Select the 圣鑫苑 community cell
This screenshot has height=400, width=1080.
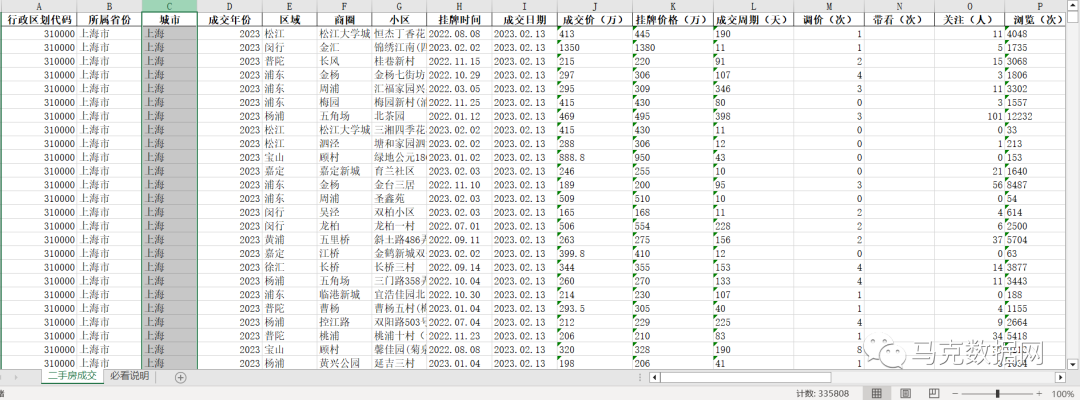(x=399, y=198)
